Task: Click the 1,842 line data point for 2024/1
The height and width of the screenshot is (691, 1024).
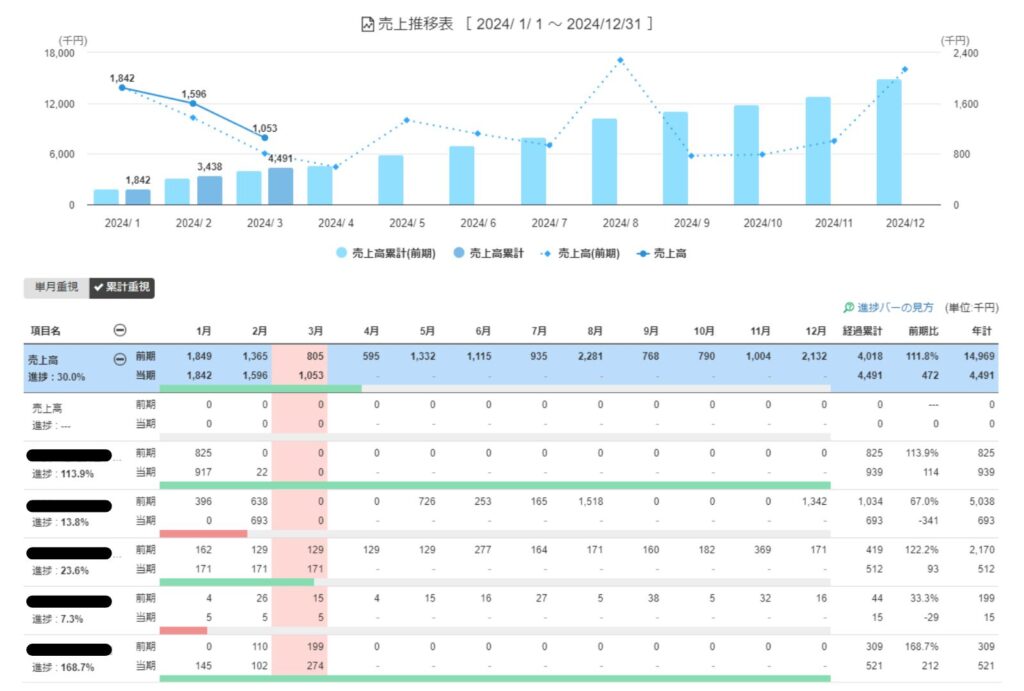Action: tap(122, 88)
